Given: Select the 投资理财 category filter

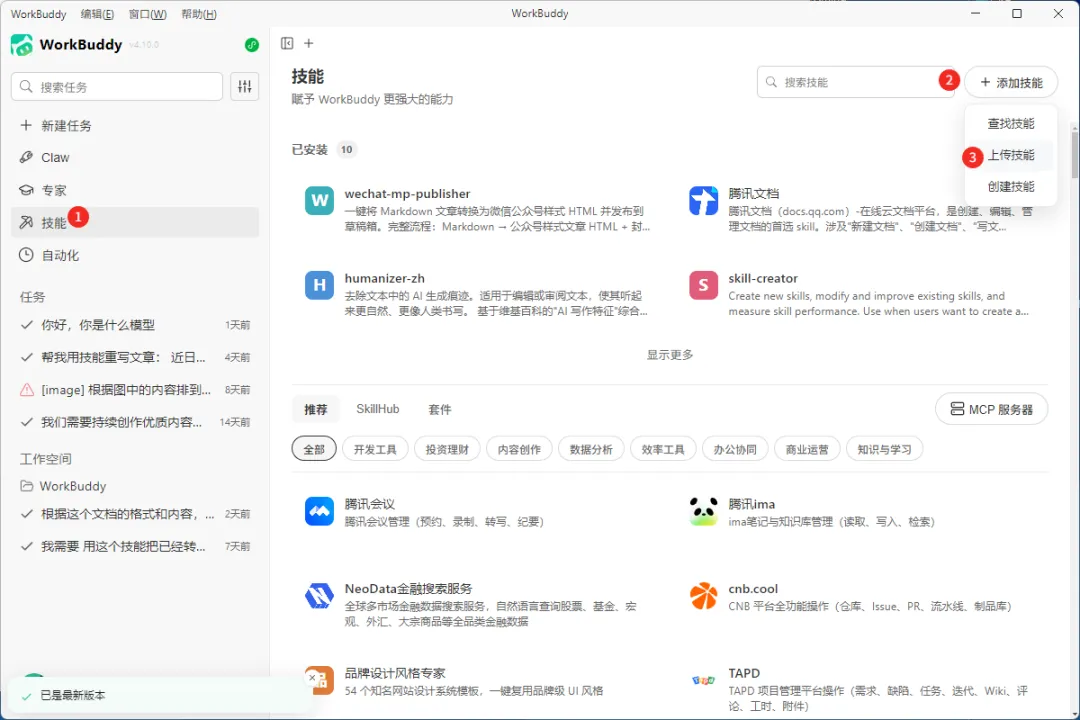Looking at the screenshot, I should [447, 449].
